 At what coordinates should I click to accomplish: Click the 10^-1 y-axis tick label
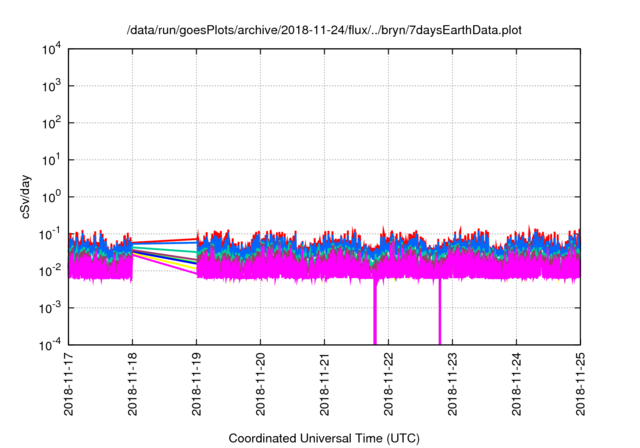(51, 235)
